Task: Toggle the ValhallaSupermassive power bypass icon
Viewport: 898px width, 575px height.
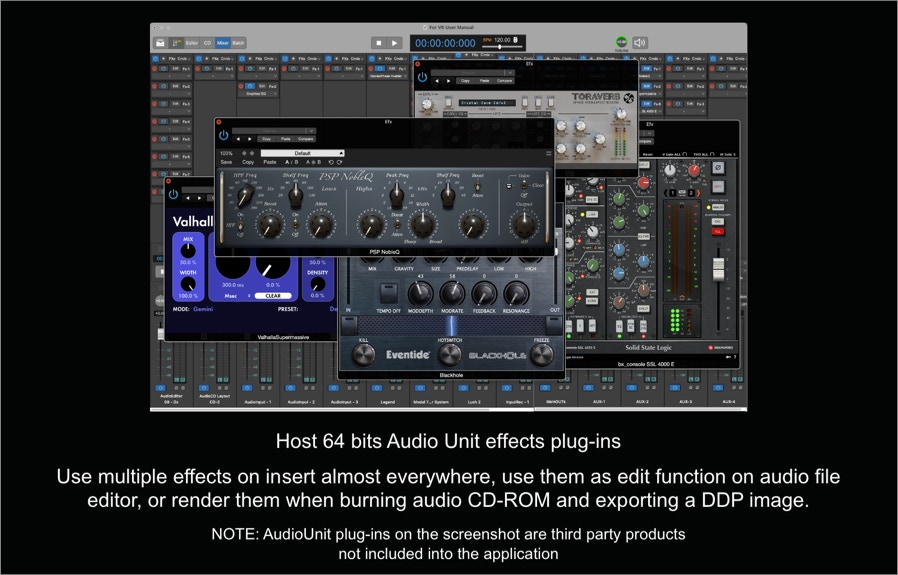Action: 173,194
